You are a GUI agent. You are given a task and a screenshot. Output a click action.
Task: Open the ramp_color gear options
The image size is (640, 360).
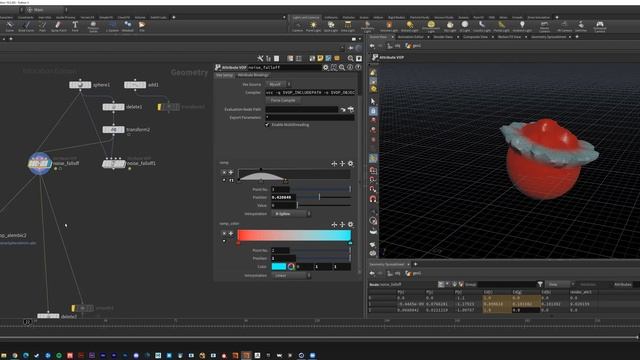pyautogui.click(x=350, y=224)
